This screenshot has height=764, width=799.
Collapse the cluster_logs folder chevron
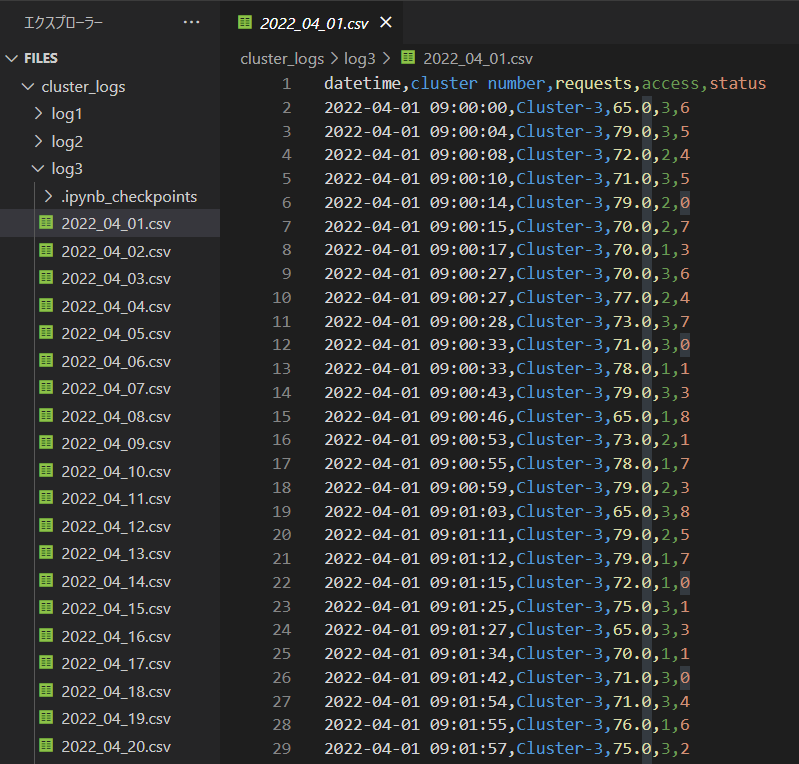tap(28, 87)
